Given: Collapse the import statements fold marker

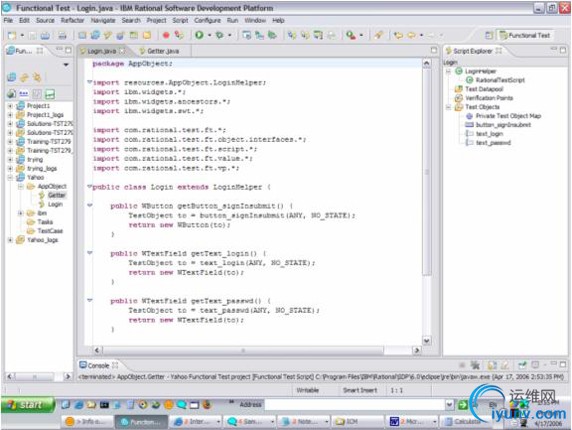Looking at the screenshot, I should 90,82.
